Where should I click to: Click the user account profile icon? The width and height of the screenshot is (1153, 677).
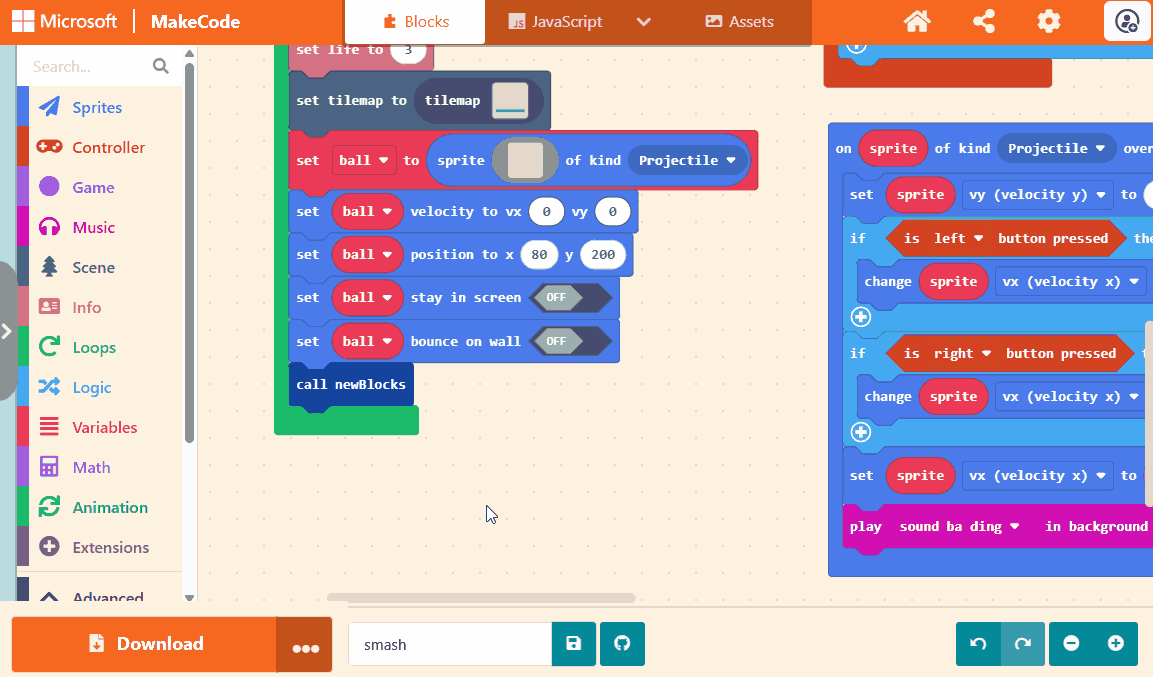coord(1127,21)
